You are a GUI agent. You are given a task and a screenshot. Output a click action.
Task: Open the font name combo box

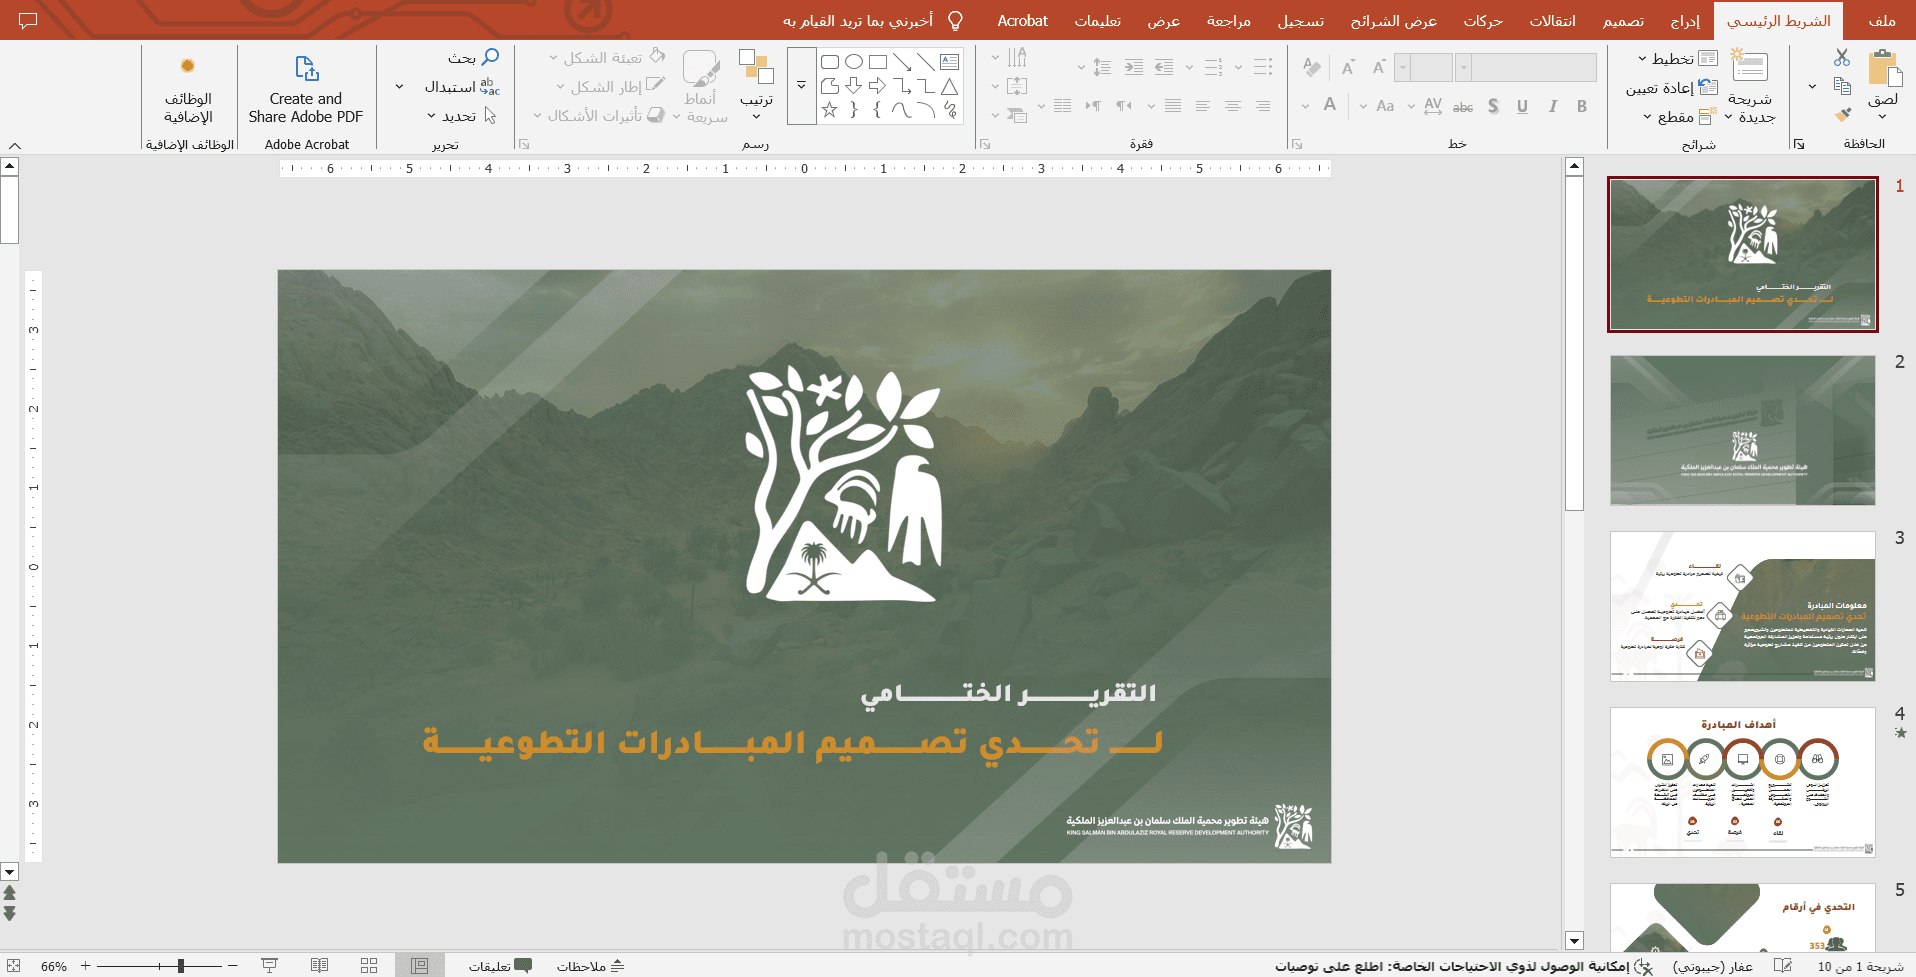(1526, 67)
